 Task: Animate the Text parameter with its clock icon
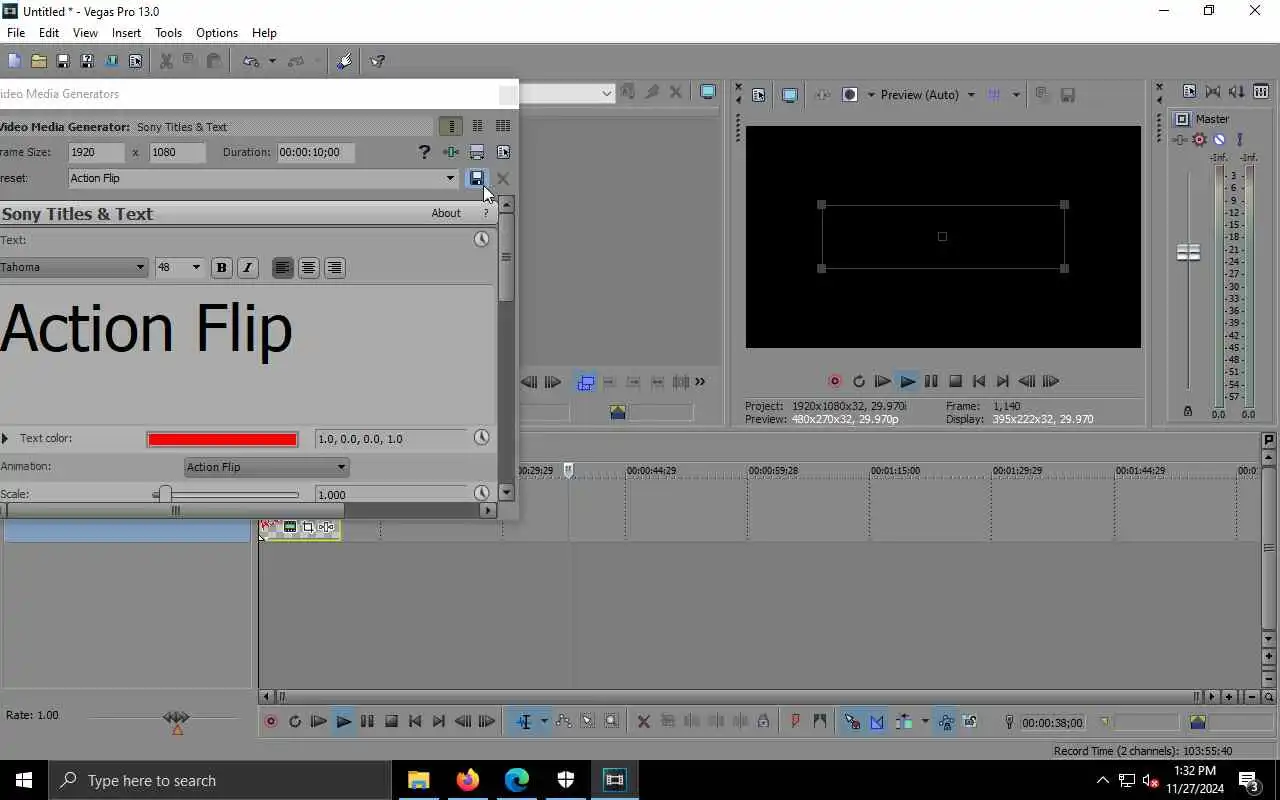(481, 239)
